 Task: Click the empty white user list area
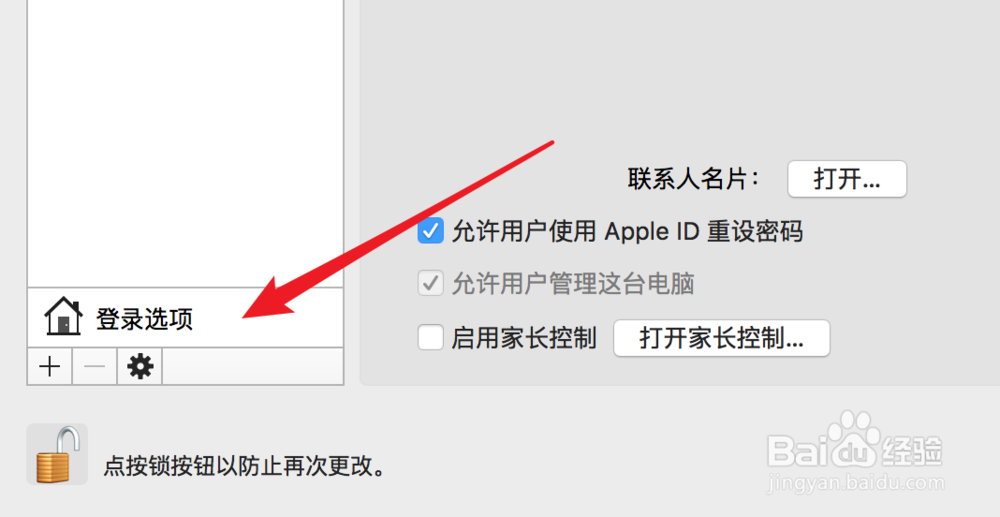point(185,143)
